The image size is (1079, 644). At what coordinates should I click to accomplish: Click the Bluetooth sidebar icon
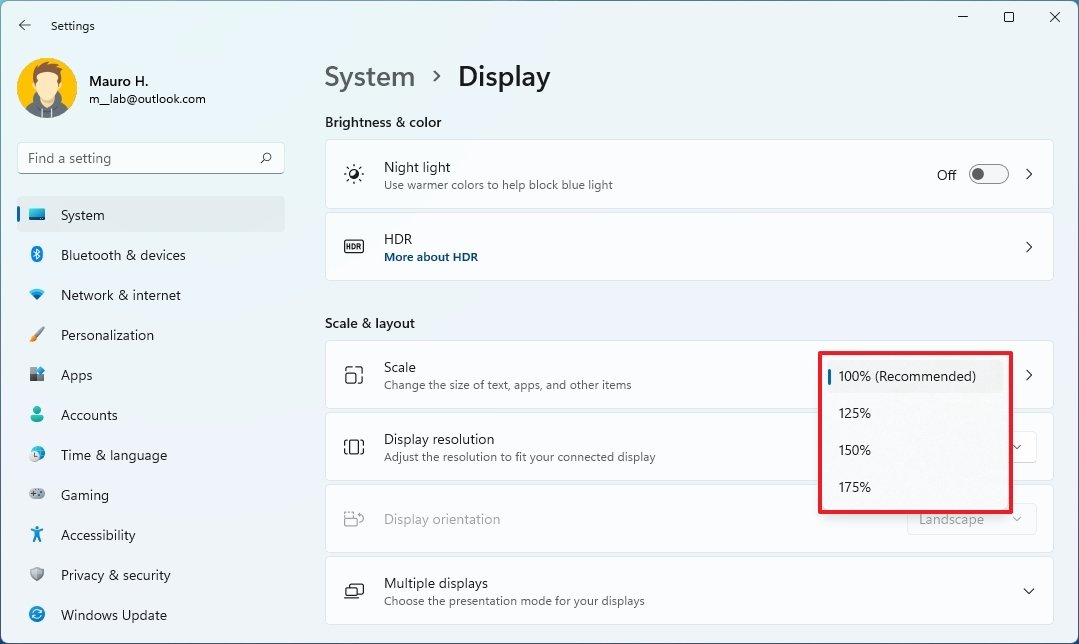point(36,255)
